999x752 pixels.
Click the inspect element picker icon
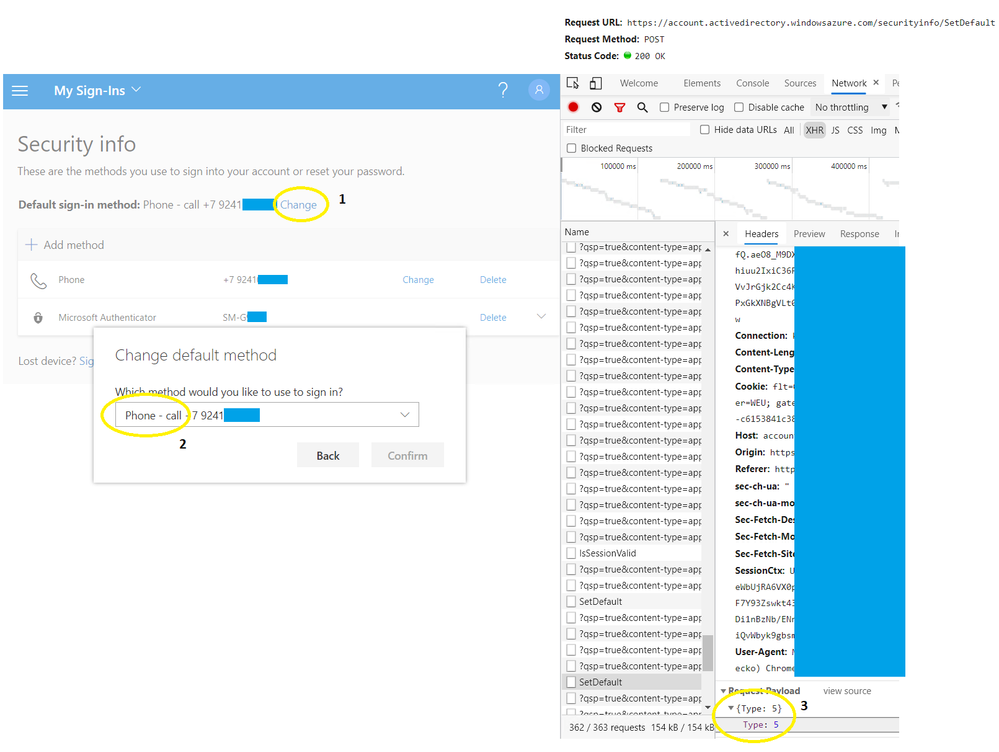coord(573,83)
